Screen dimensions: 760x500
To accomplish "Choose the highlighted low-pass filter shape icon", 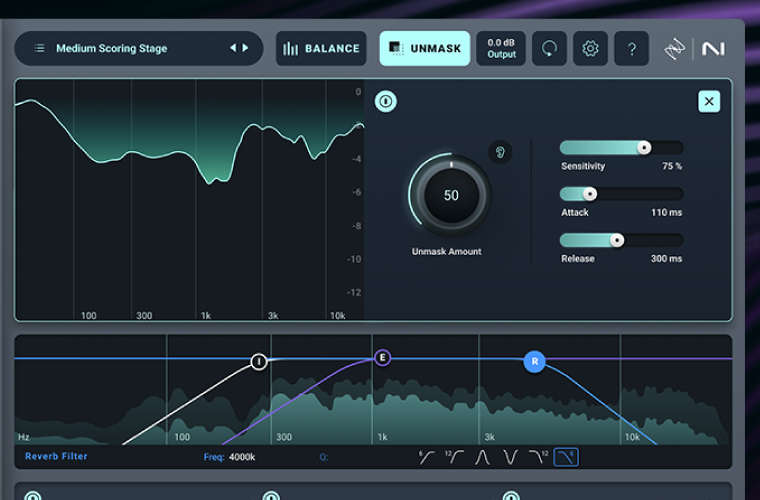I will 566,457.
